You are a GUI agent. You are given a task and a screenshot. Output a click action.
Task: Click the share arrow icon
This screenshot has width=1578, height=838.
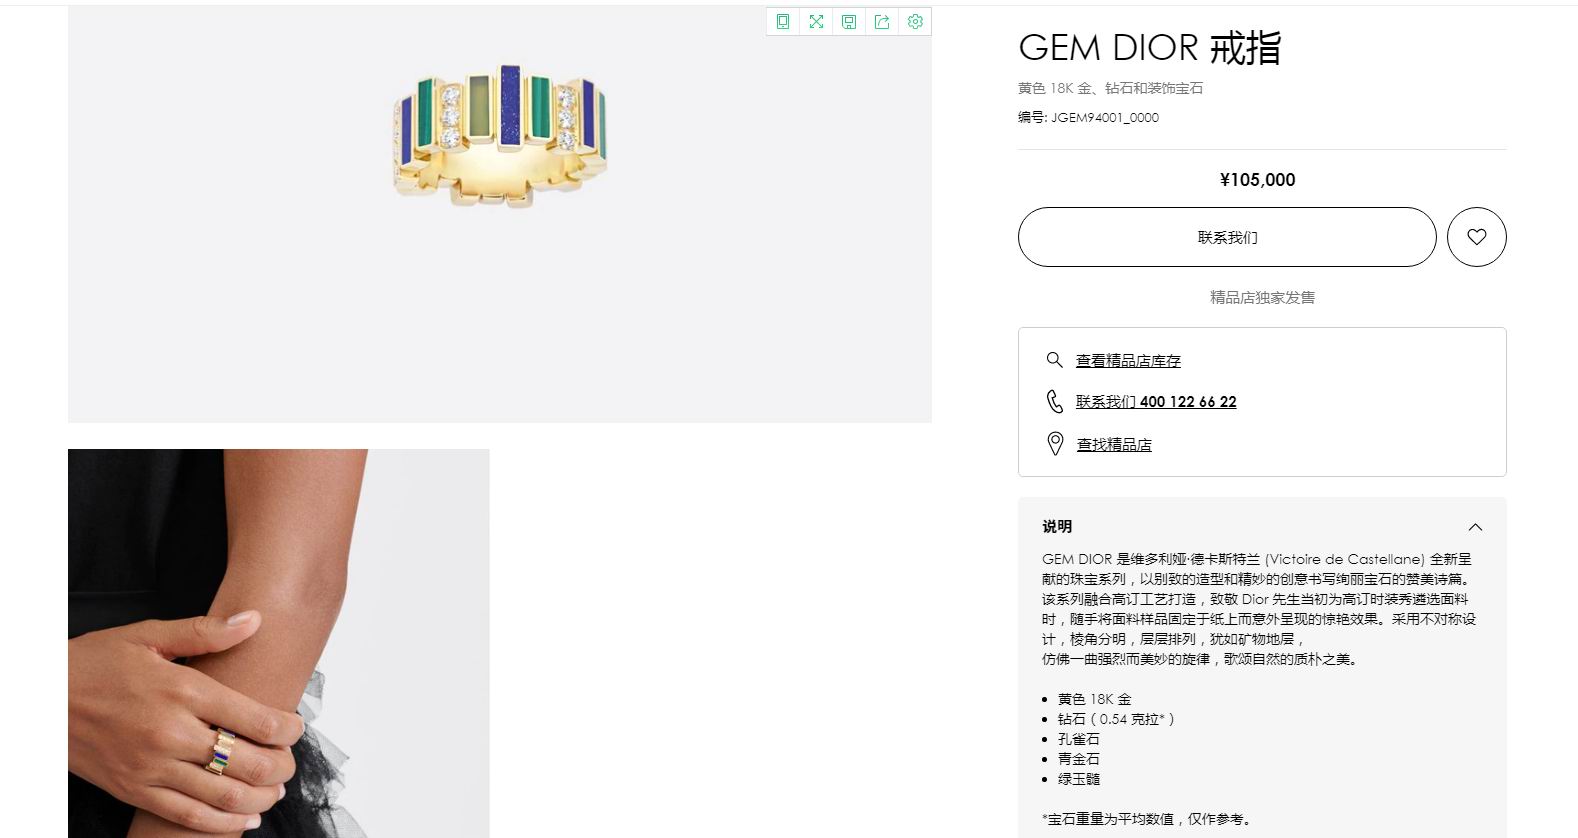(x=882, y=22)
